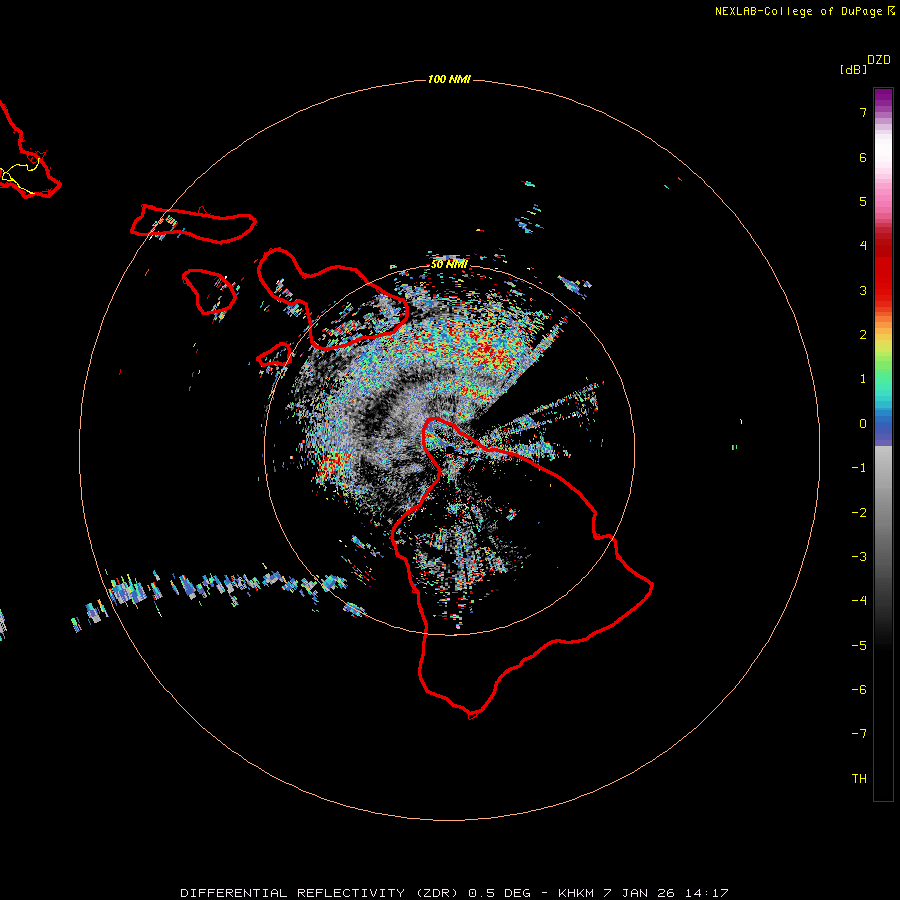Click the 50 NMI range ring label
Image resolution: width=900 pixels, height=900 pixels.
449,264
